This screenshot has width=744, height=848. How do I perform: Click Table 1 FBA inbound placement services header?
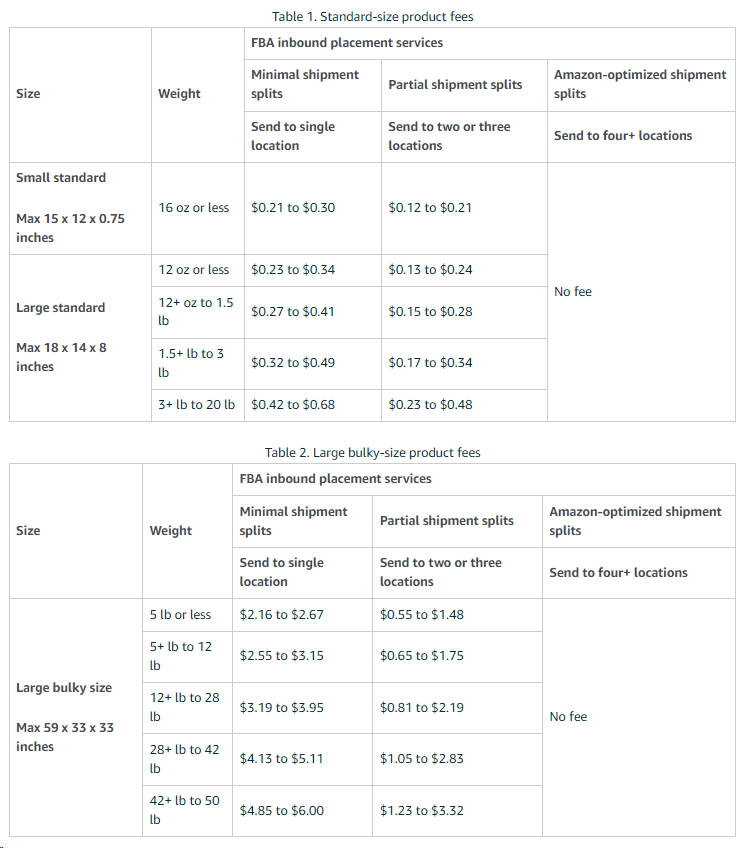click(x=489, y=43)
